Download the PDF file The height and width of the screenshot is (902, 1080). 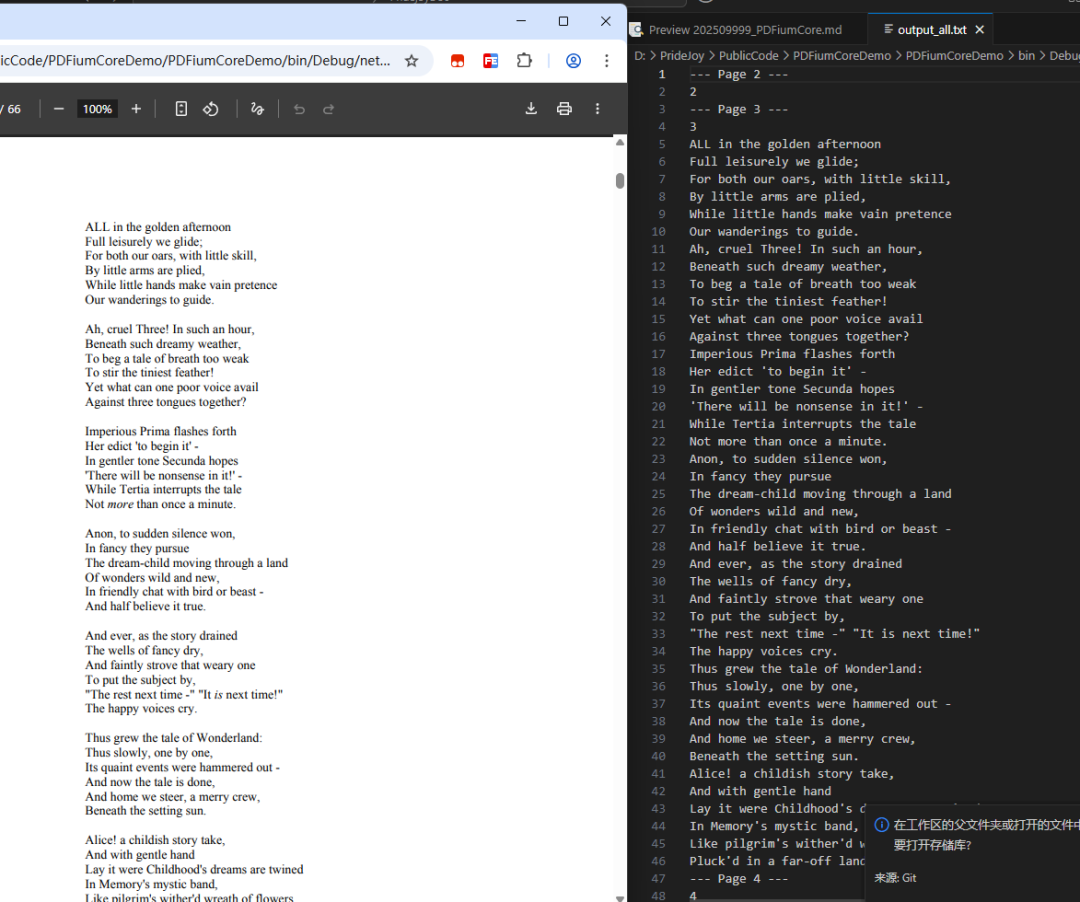531,108
